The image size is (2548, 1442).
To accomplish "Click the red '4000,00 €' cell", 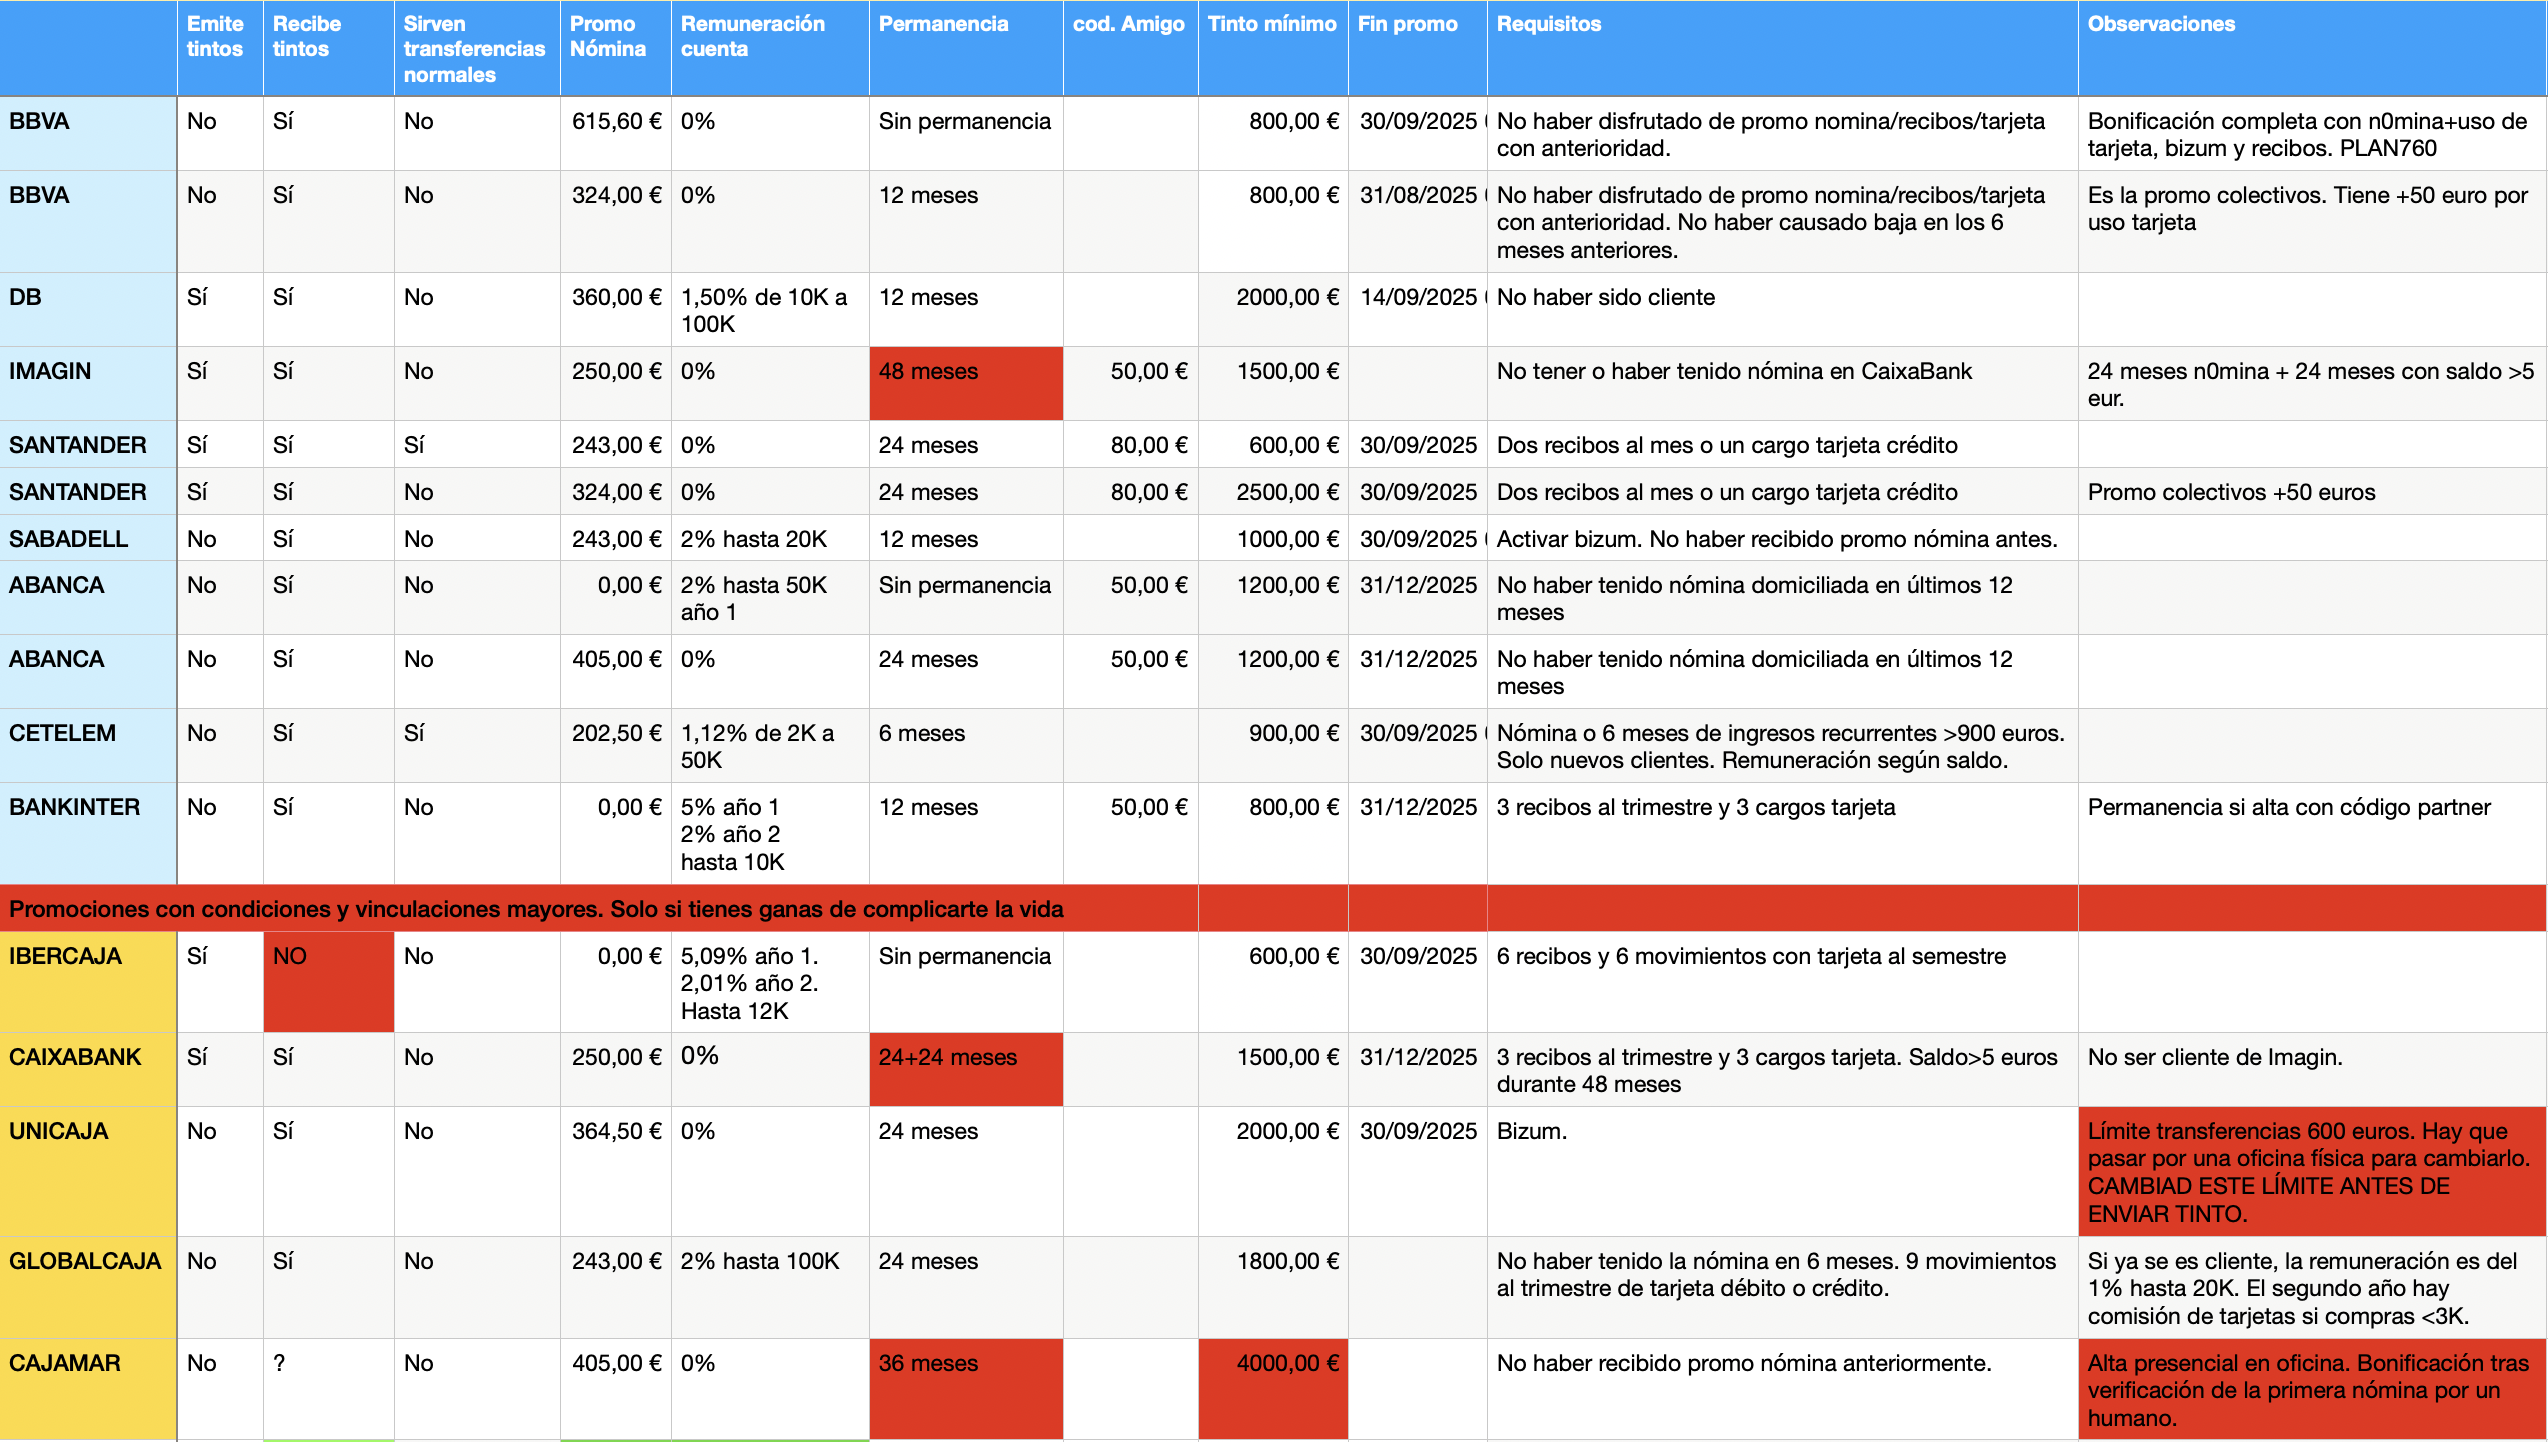I will point(1273,1389).
